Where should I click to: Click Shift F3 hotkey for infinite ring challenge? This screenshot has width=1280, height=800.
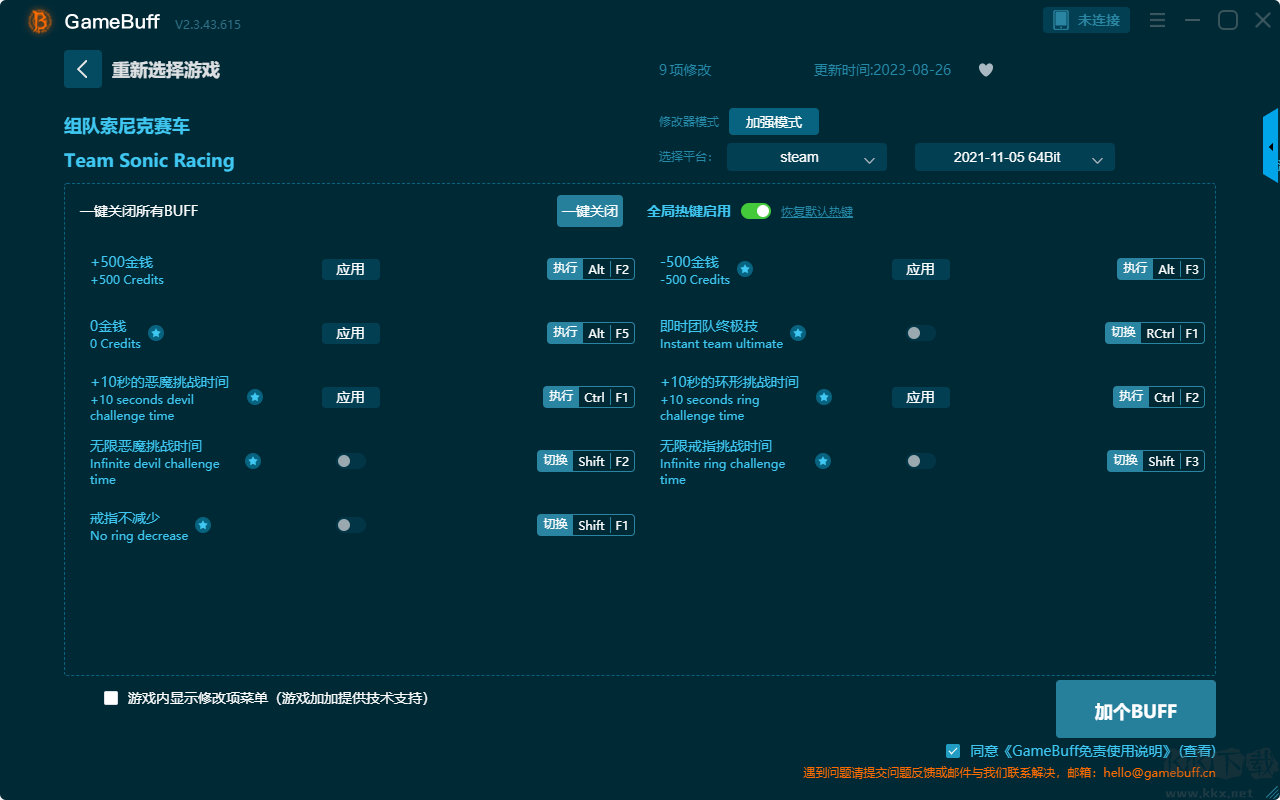point(1156,461)
